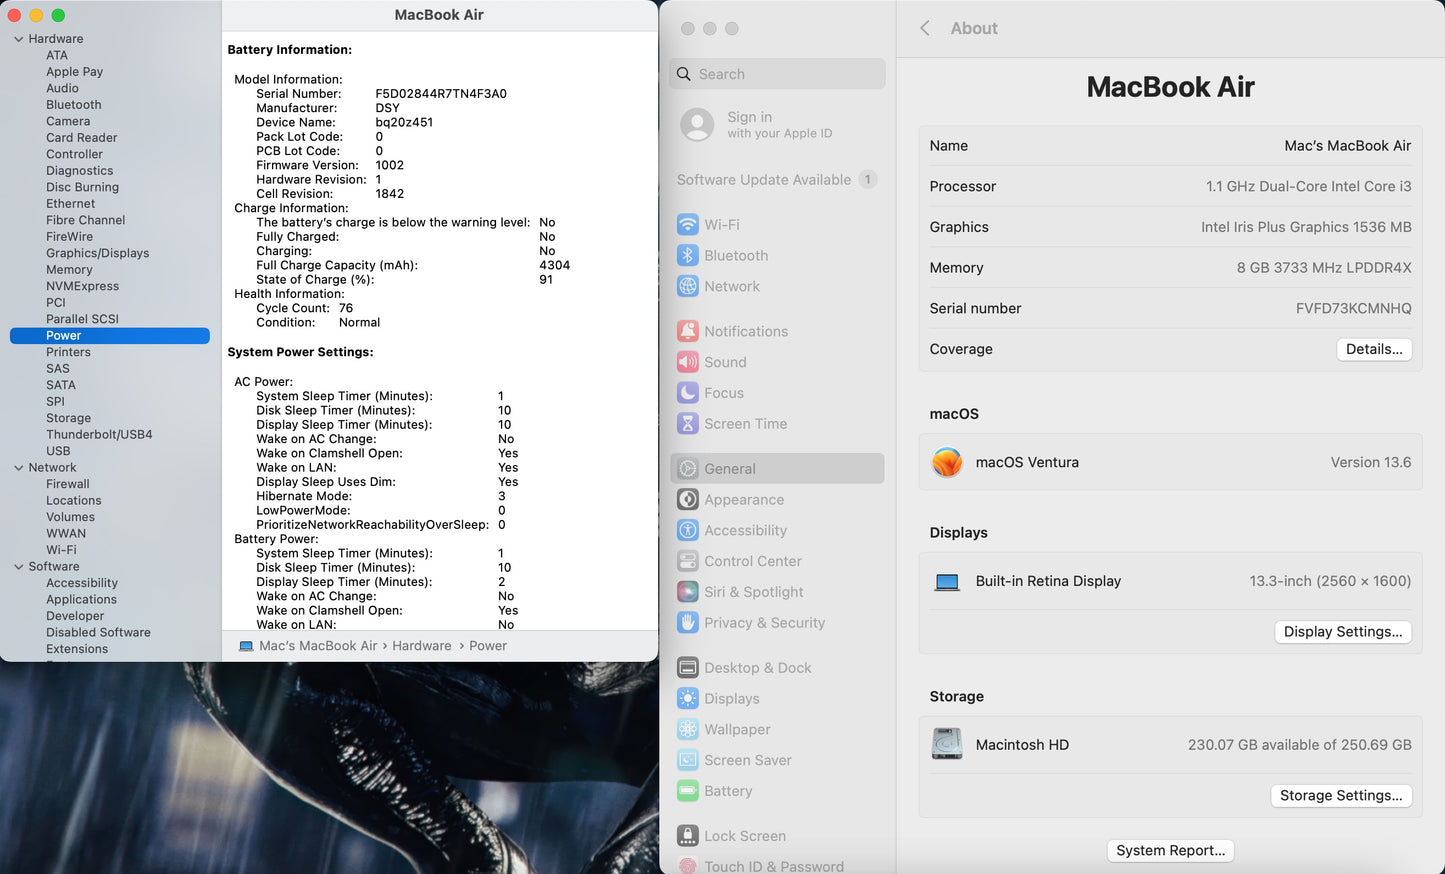Collapse the Hardware tree section
This screenshot has width=1445, height=874.
[18, 39]
